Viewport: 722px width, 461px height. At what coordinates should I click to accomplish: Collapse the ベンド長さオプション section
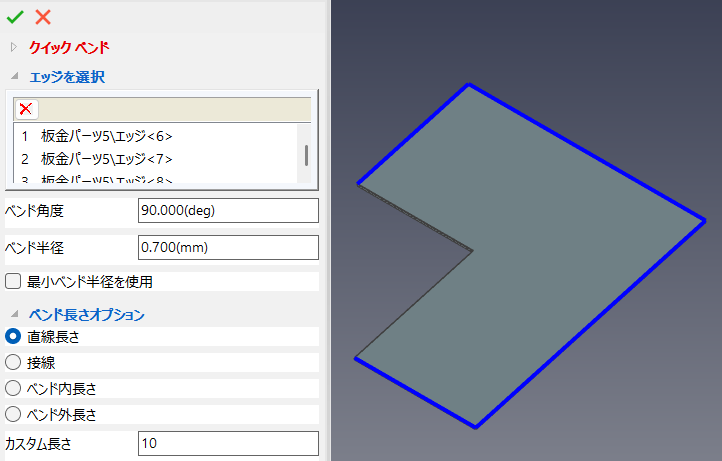14,315
